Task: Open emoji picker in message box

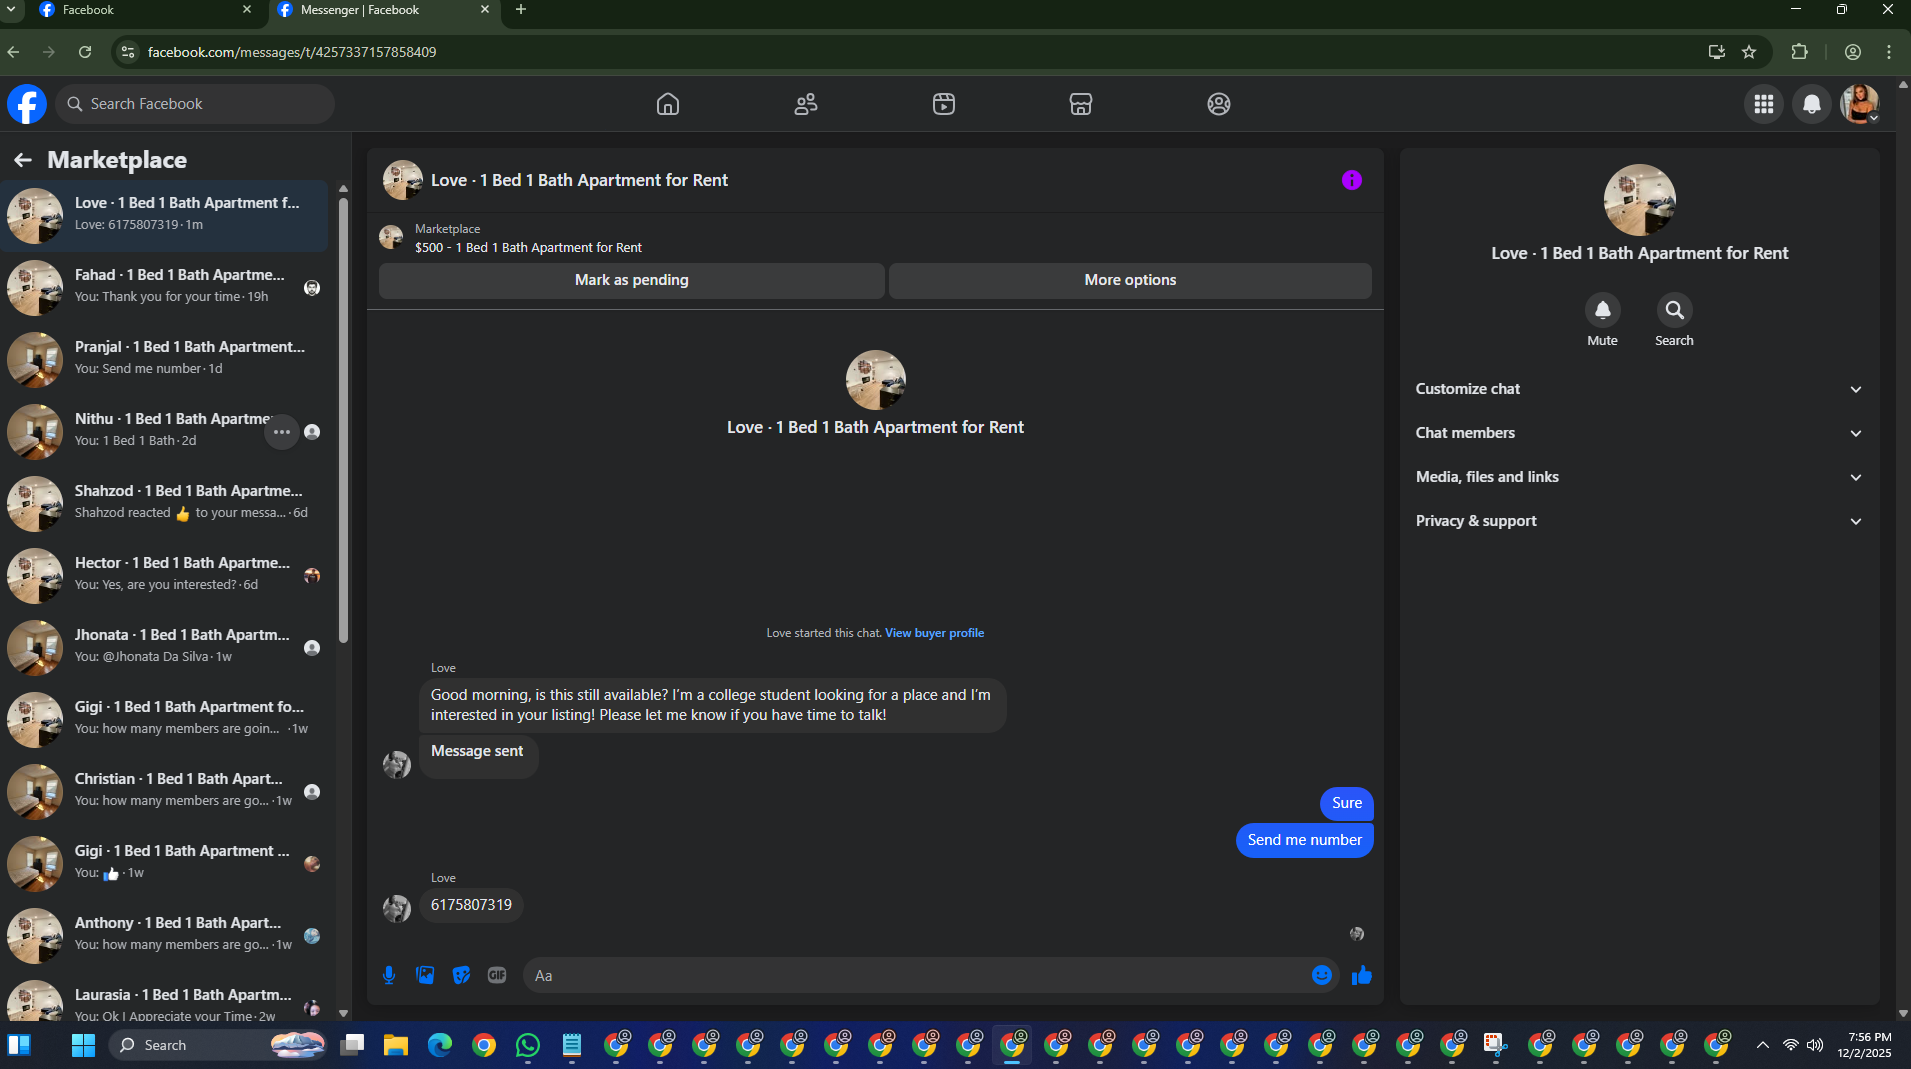Action: [1322, 975]
